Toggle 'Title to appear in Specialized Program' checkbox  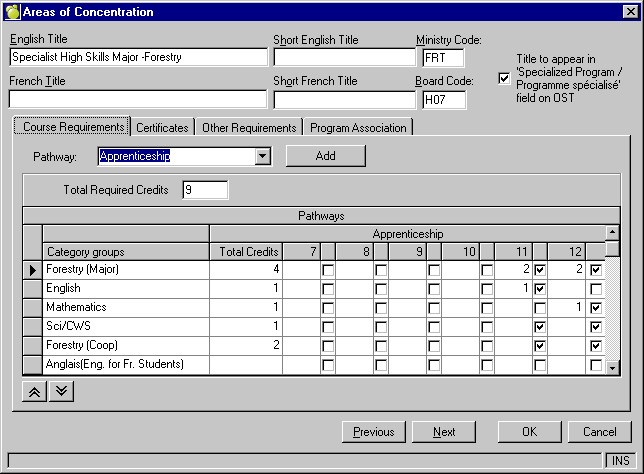pyautogui.click(x=504, y=78)
